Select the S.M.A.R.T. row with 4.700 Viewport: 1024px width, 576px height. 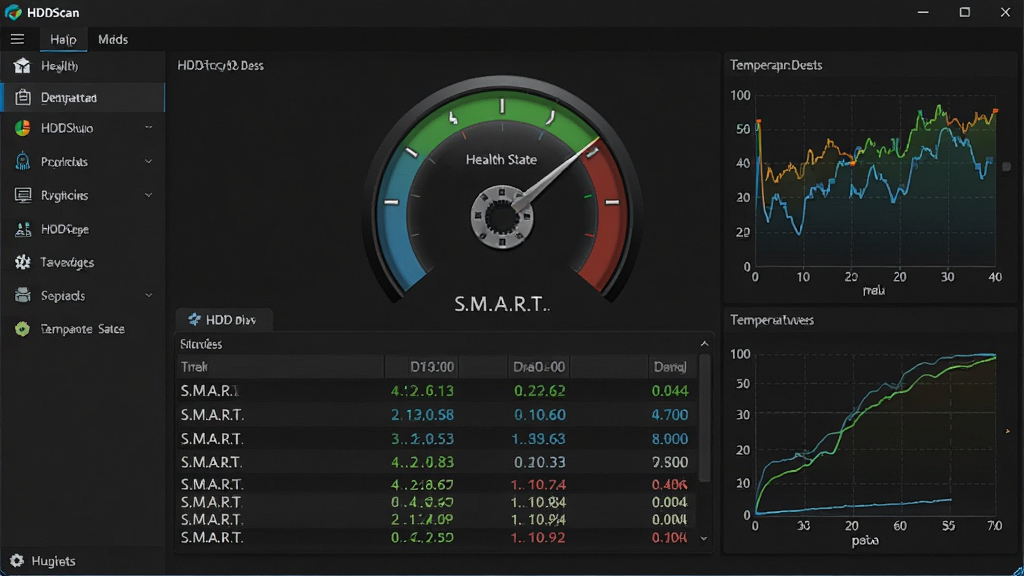point(436,415)
